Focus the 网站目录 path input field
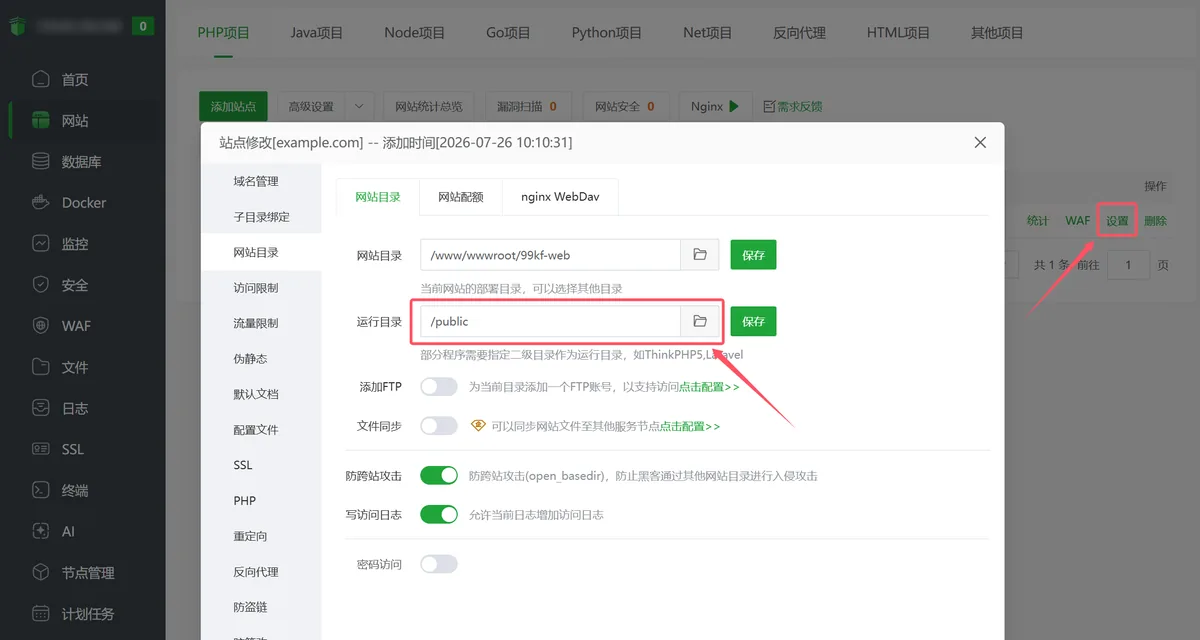 (551, 255)
